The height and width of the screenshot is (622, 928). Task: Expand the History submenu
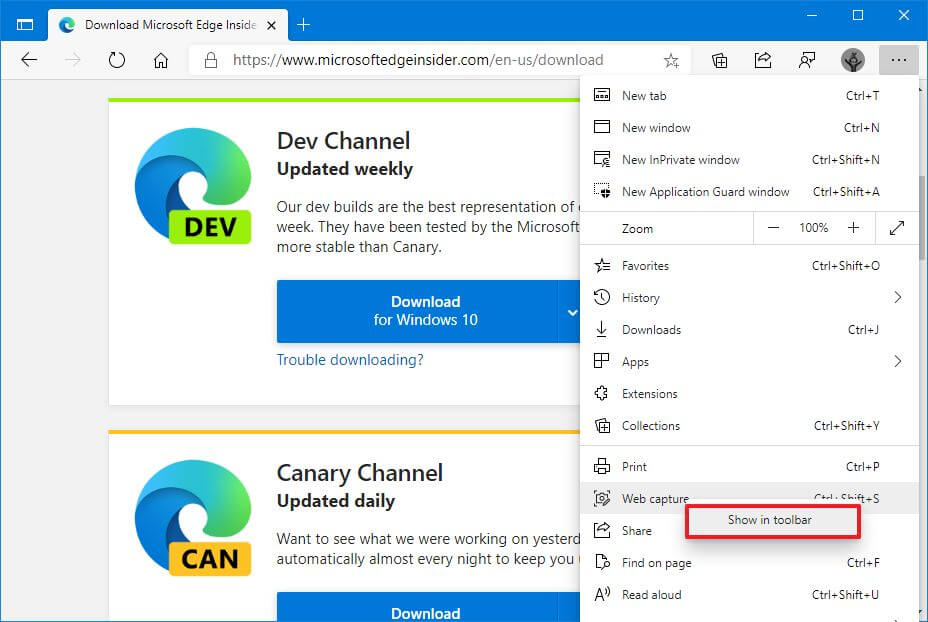coord(749,298)
